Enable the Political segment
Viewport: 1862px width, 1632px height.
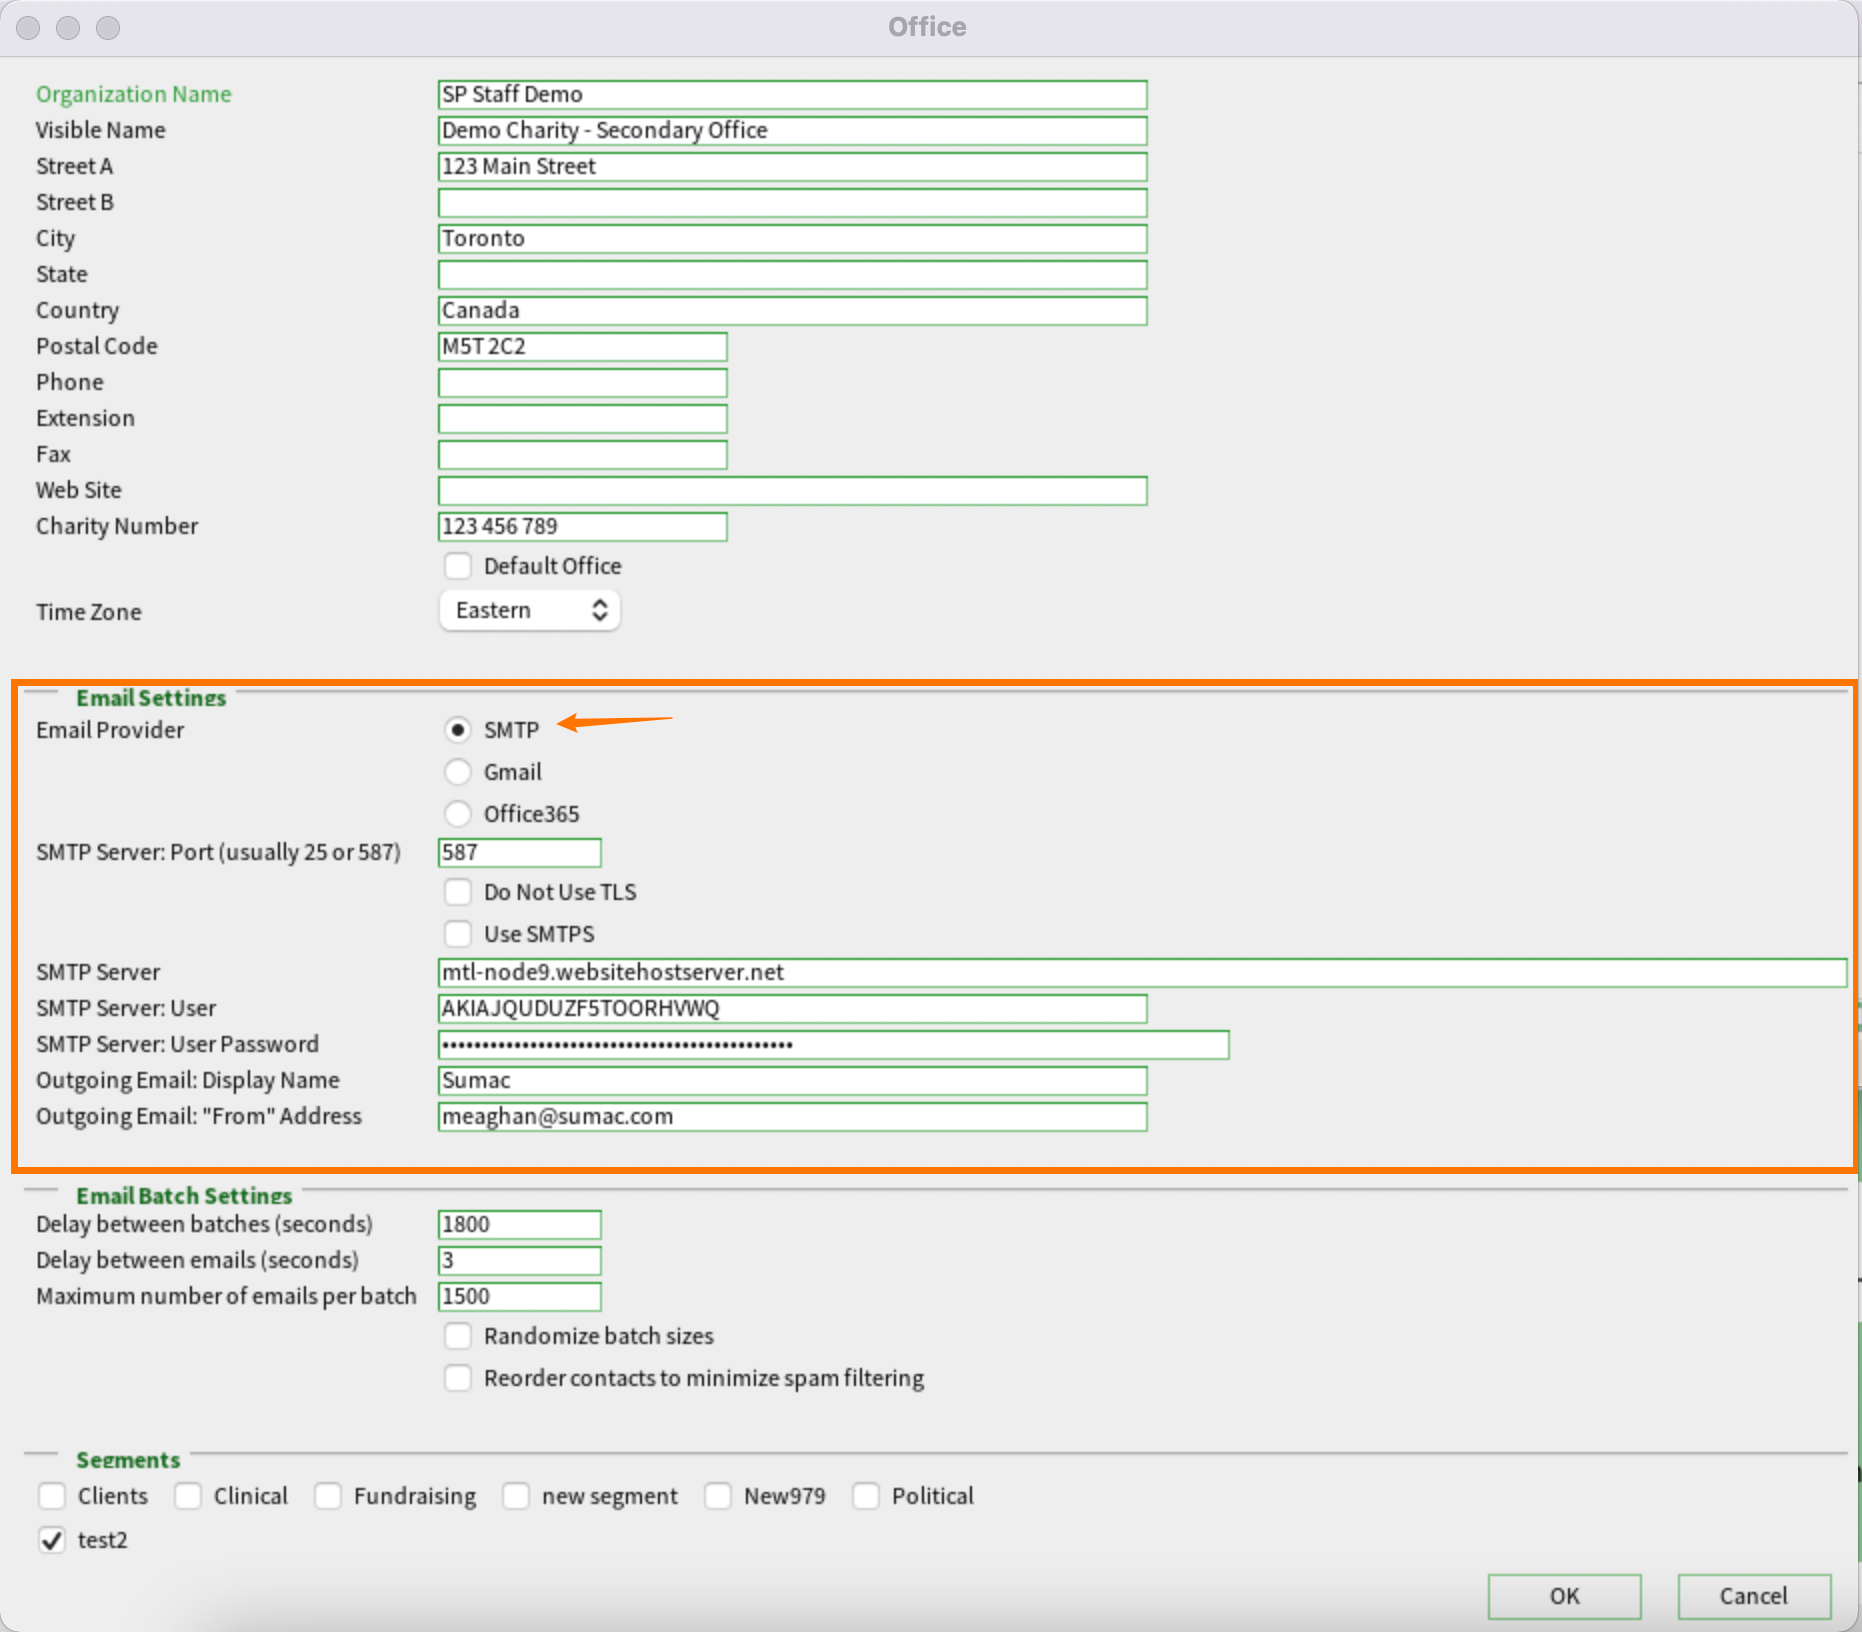point(866,1496)
